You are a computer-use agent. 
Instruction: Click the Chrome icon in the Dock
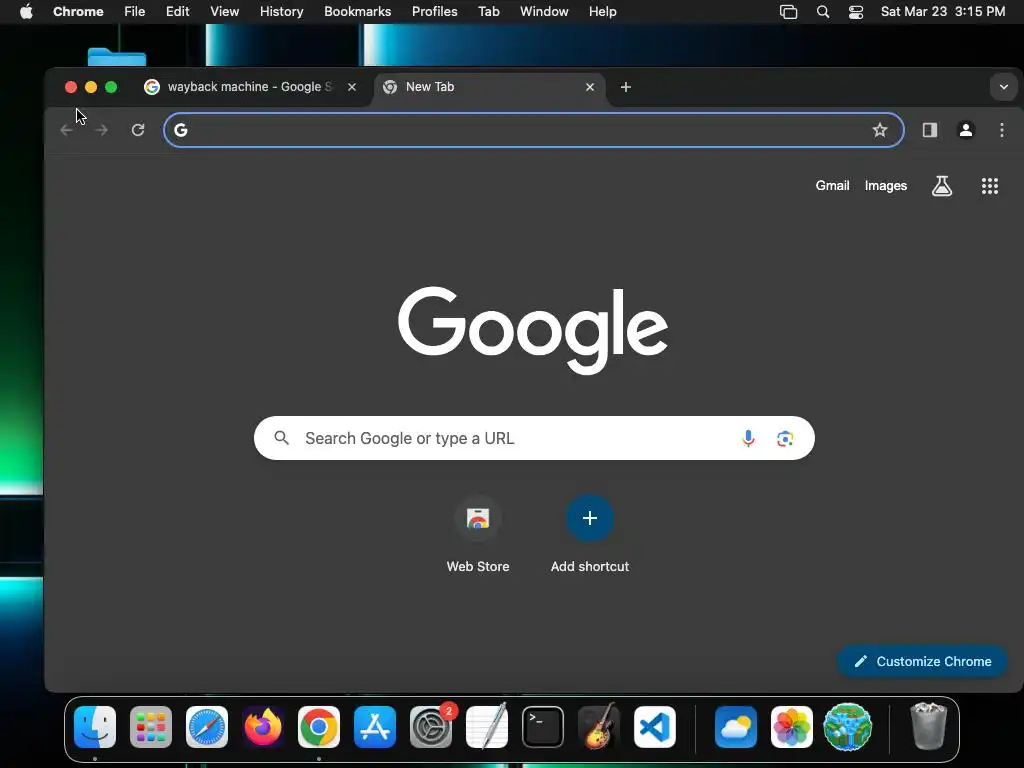click(x=319, y=727)
